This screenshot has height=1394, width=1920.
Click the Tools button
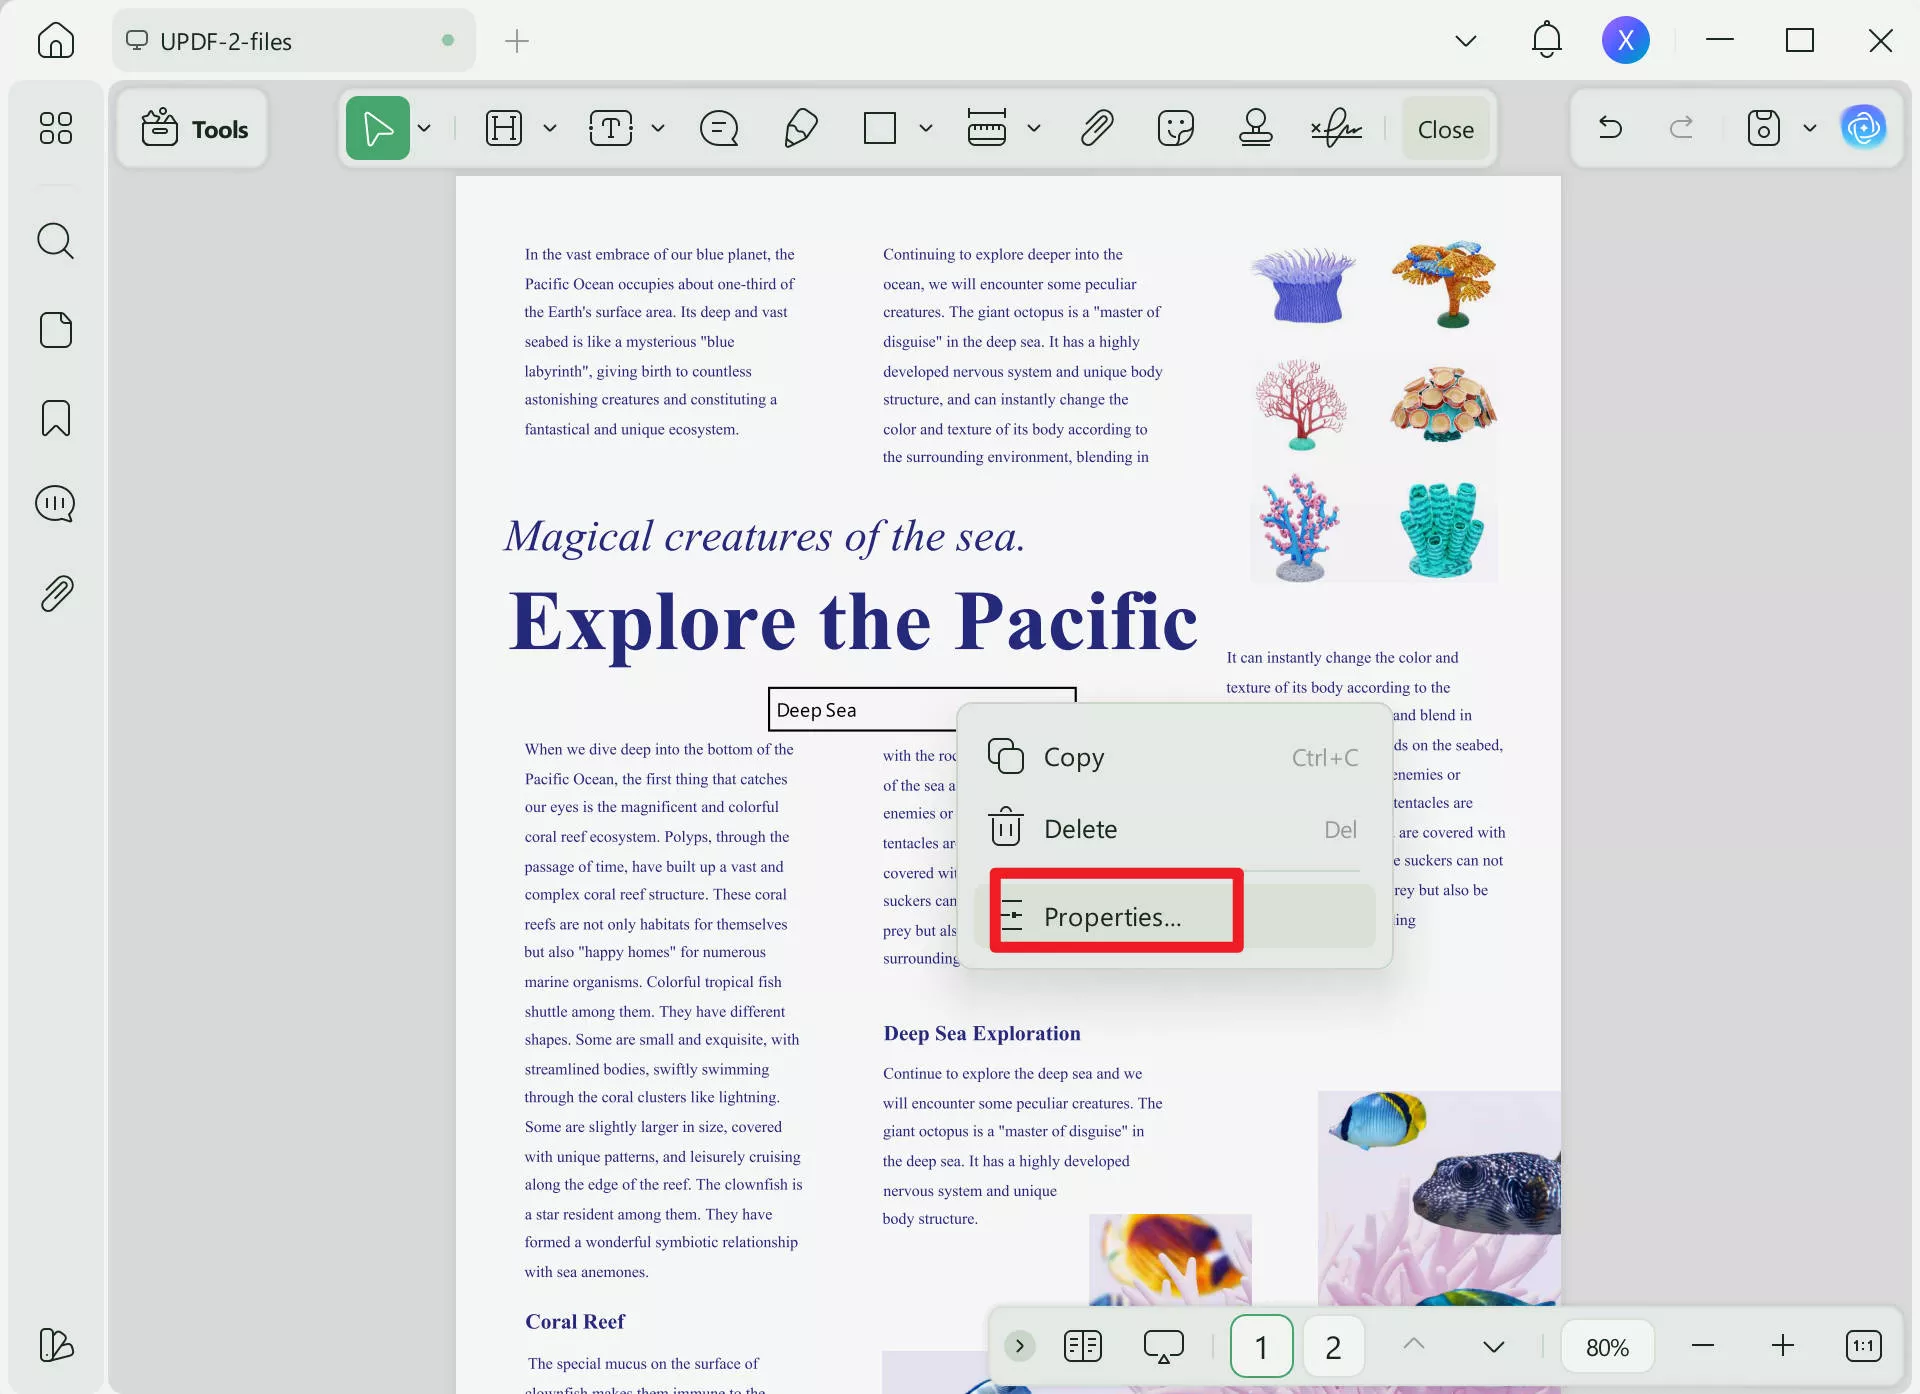click(194, 129)
